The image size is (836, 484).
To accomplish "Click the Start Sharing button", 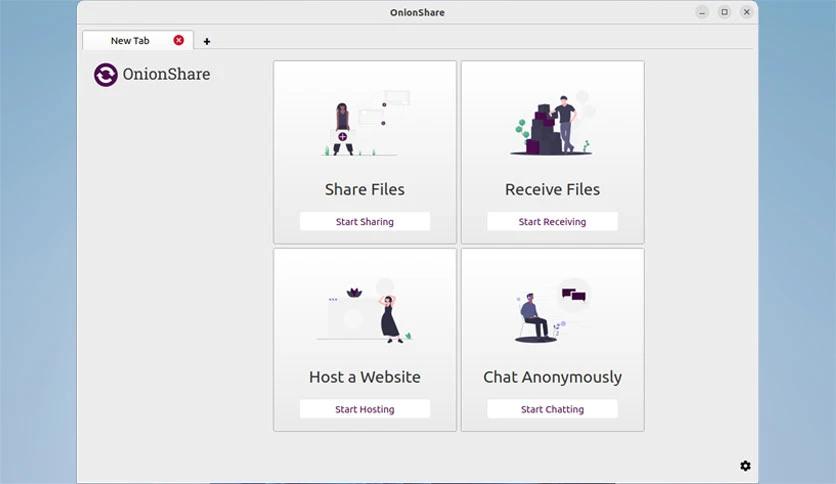I will (365, 222).
